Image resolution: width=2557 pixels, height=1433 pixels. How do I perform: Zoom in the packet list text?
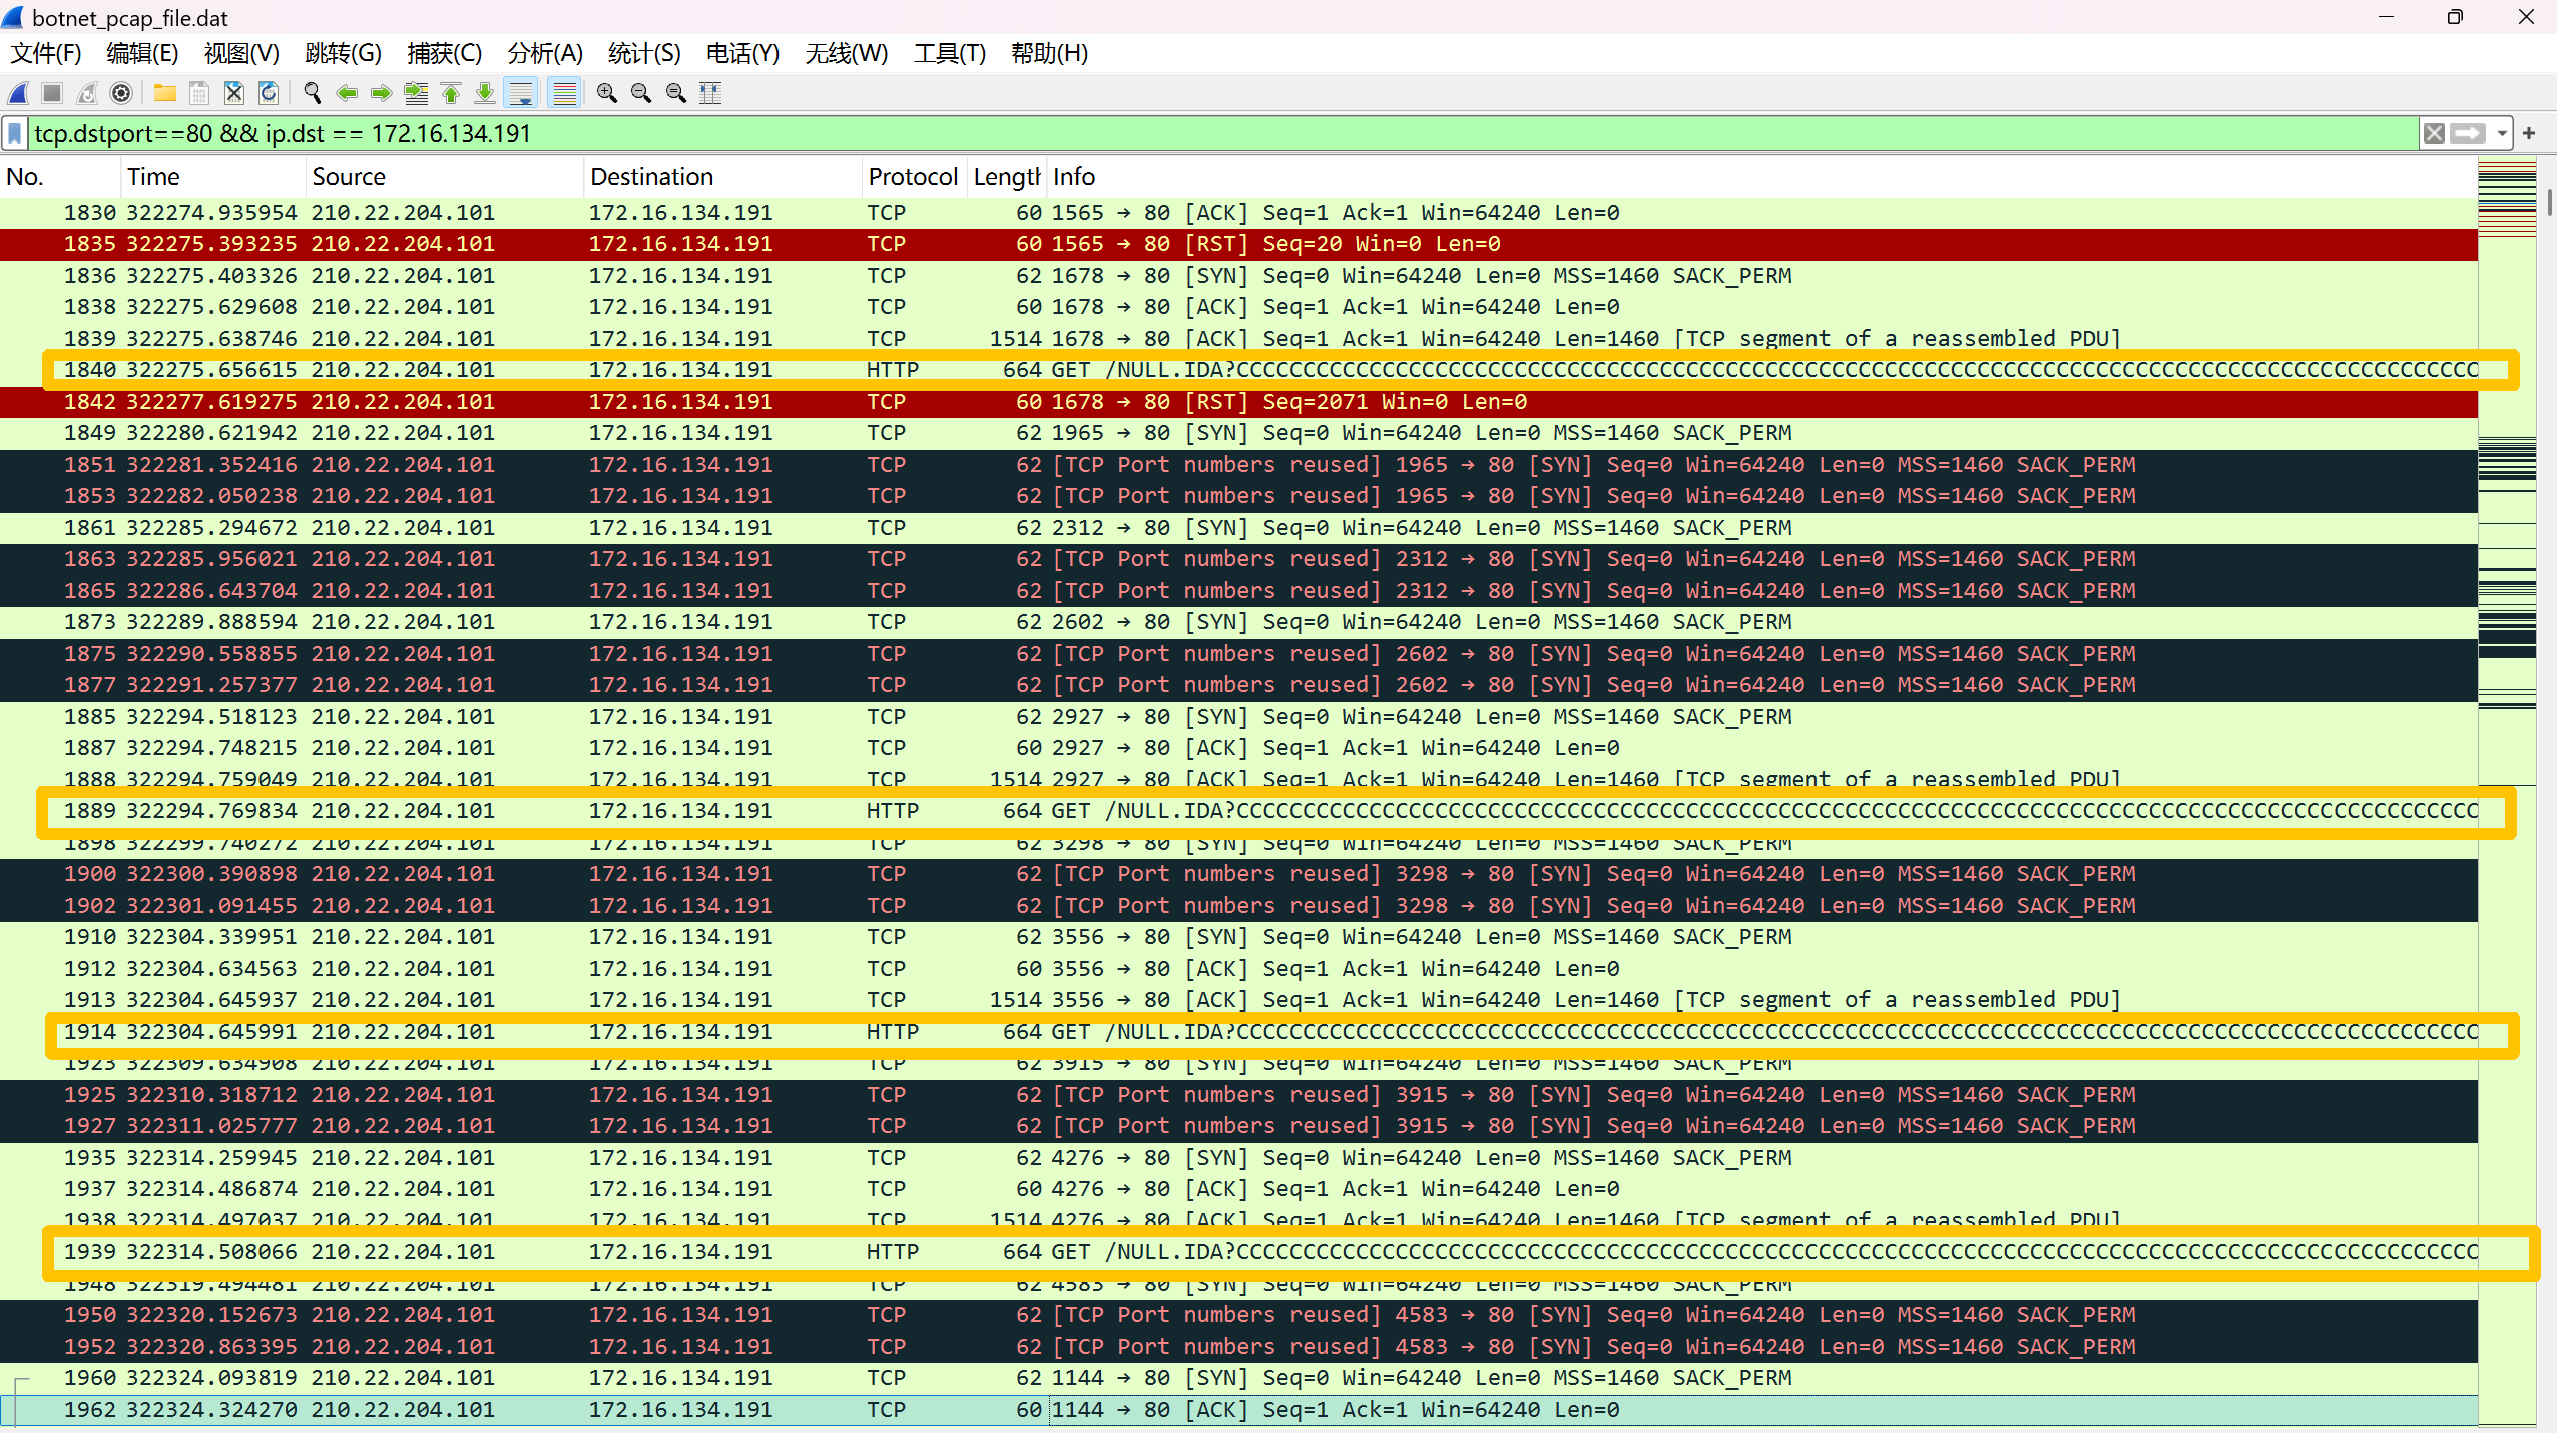click(x=606, y=93)
